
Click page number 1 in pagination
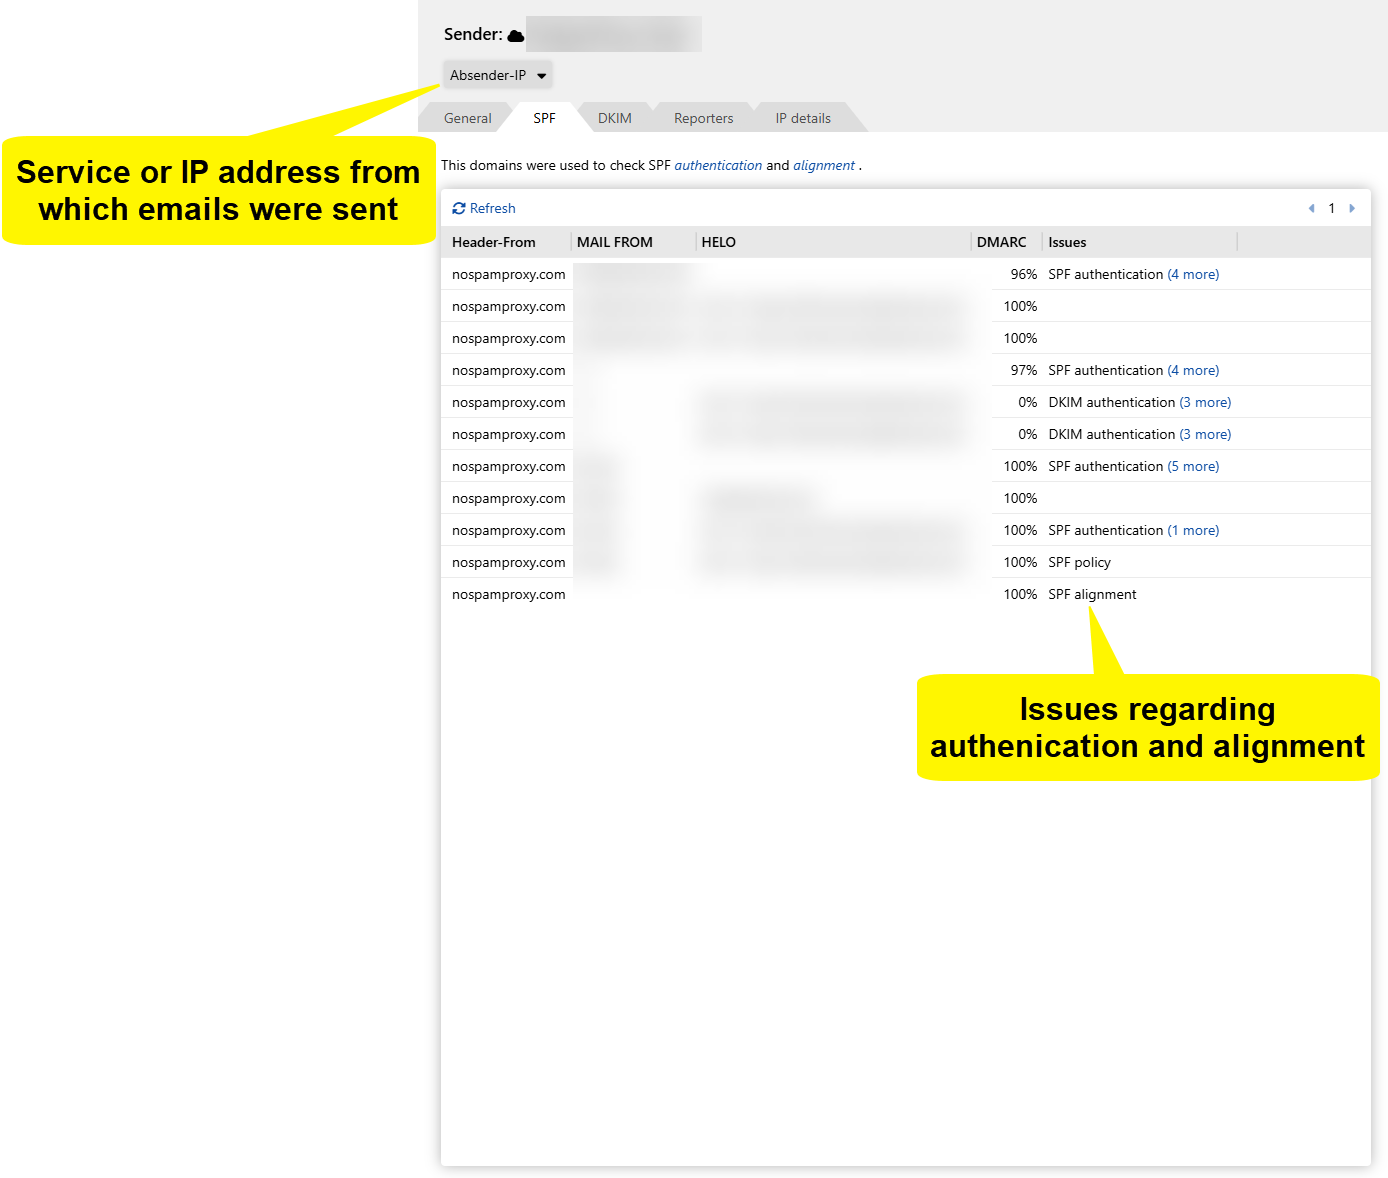tap(1331, 208)
